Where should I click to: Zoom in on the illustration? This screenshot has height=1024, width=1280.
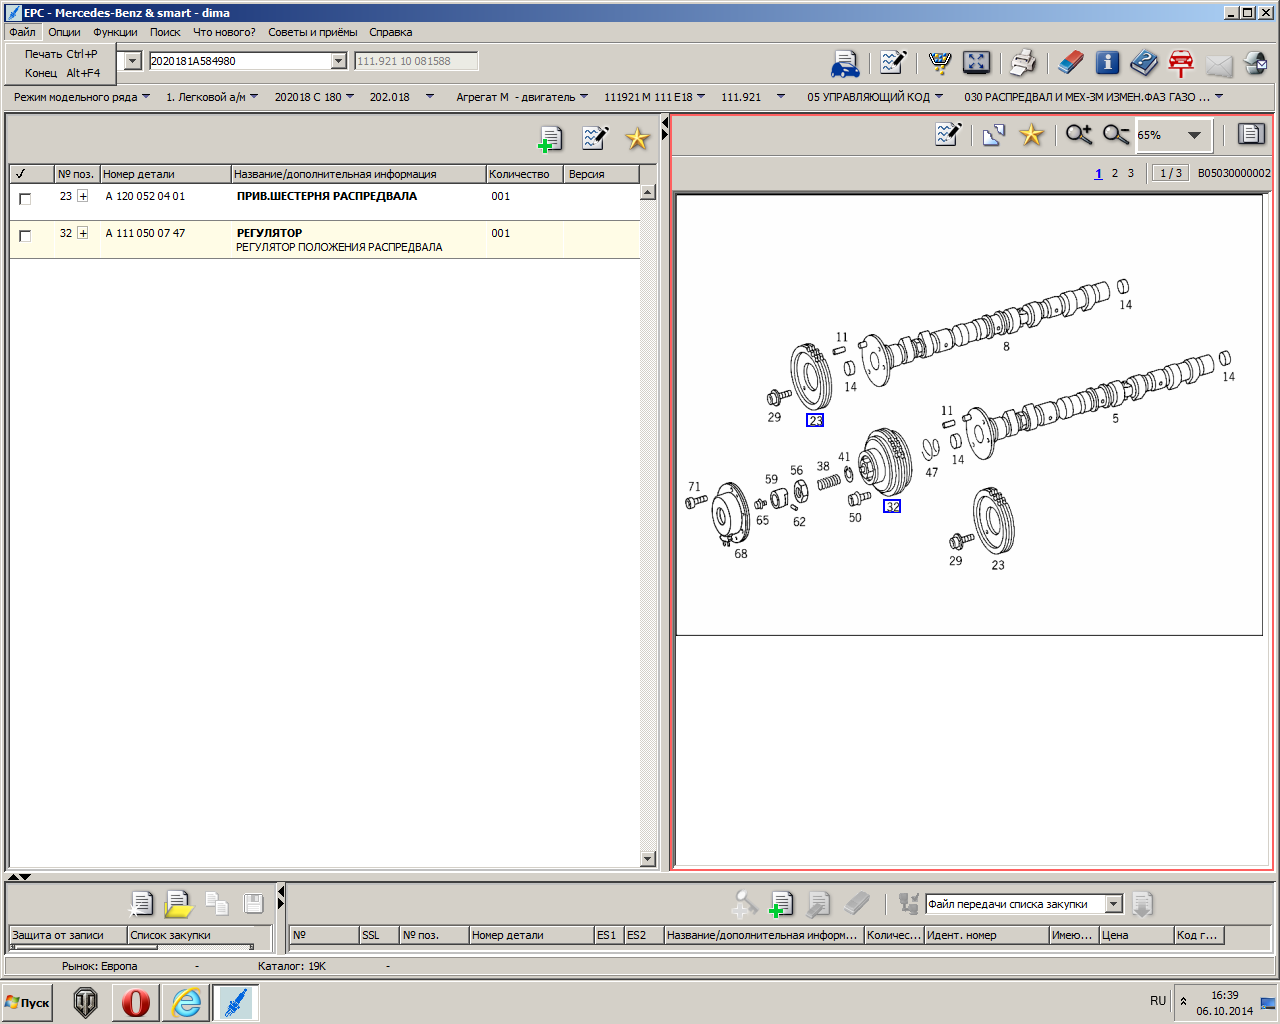click(1079, 134)
